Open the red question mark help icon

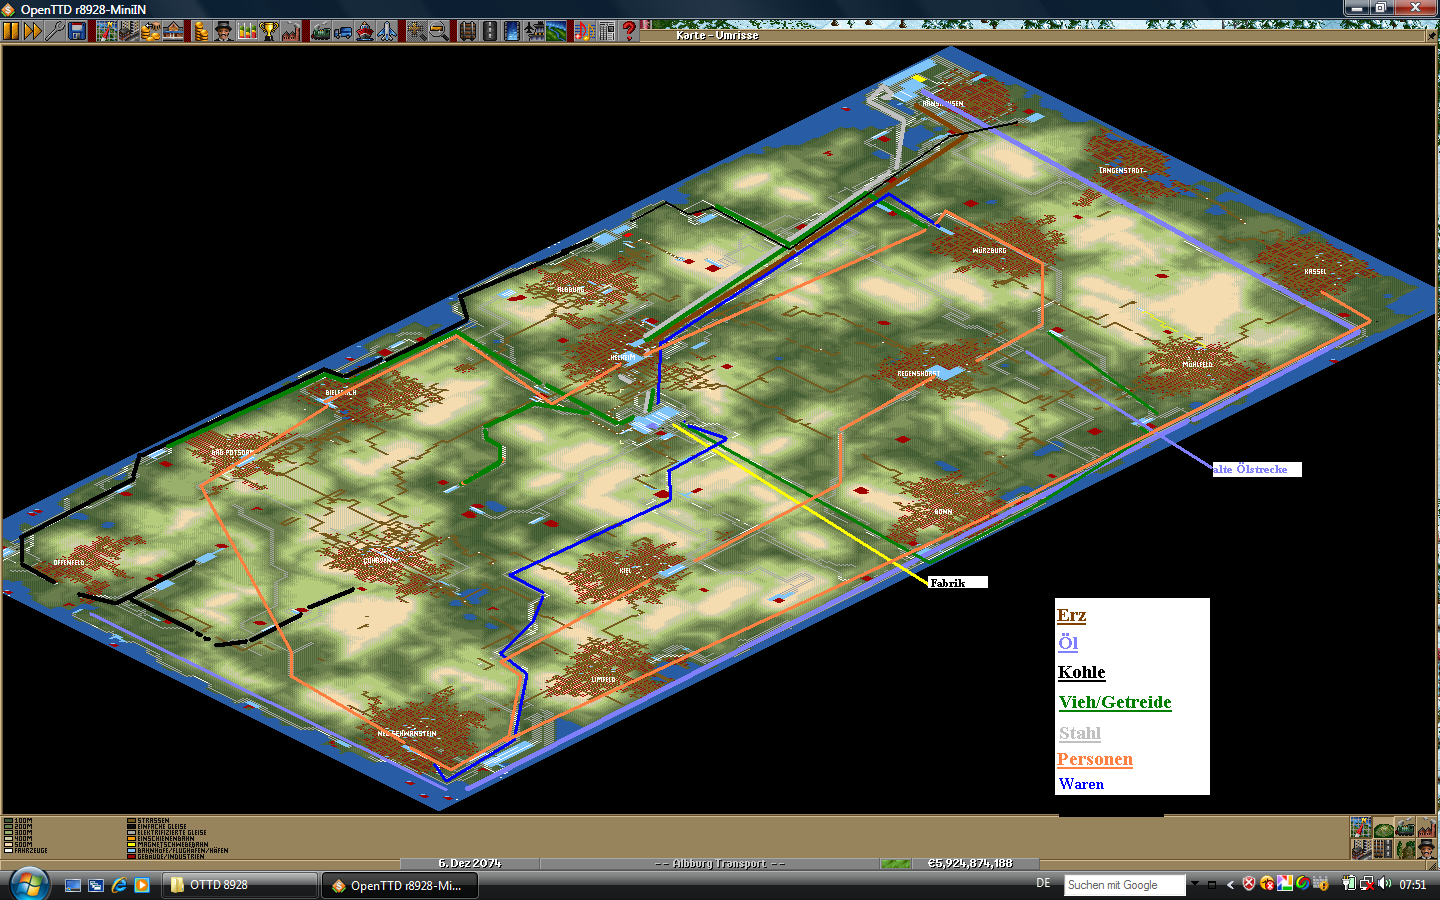629,31
